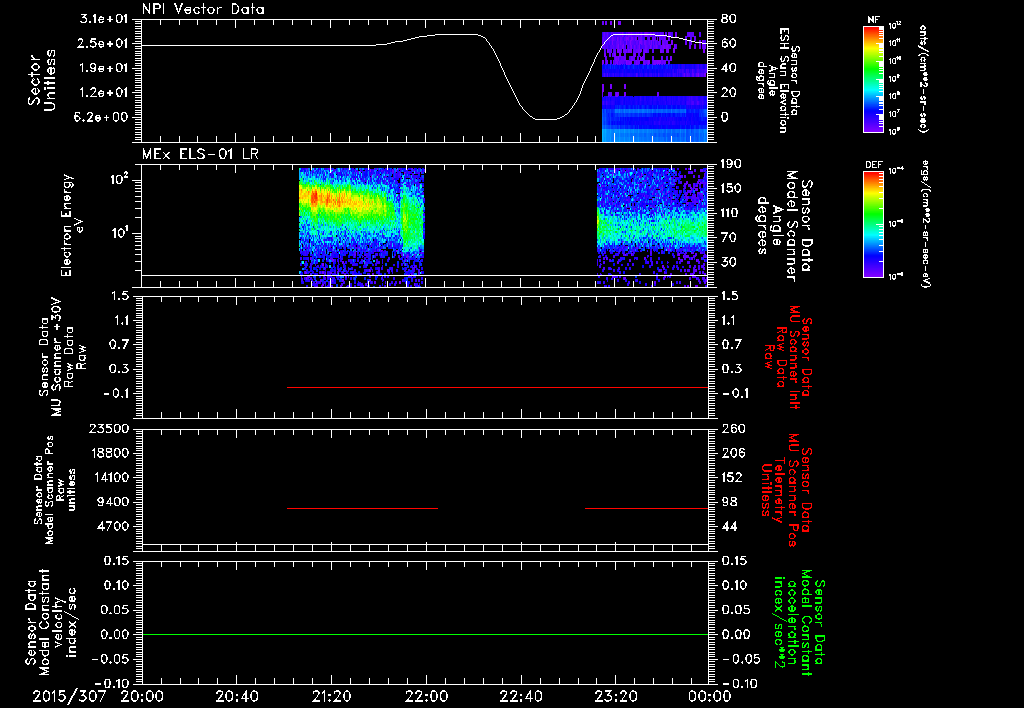Screen dimensions: 1024x708
Task: Click the '150' scanner angle tick label
Action: [x=731, y=188]
